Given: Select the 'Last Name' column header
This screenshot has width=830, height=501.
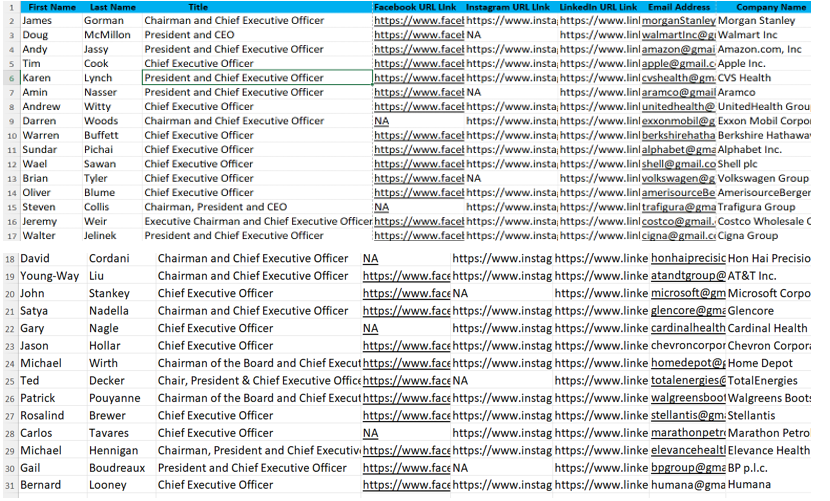Looking at the screenshot, I should tap(113, 7).
